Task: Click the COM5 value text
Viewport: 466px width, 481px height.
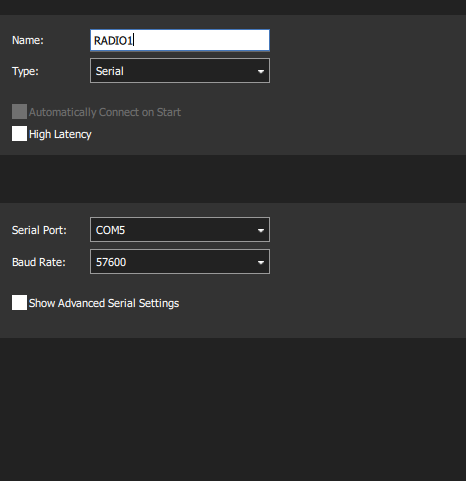Action: point(110,230)
